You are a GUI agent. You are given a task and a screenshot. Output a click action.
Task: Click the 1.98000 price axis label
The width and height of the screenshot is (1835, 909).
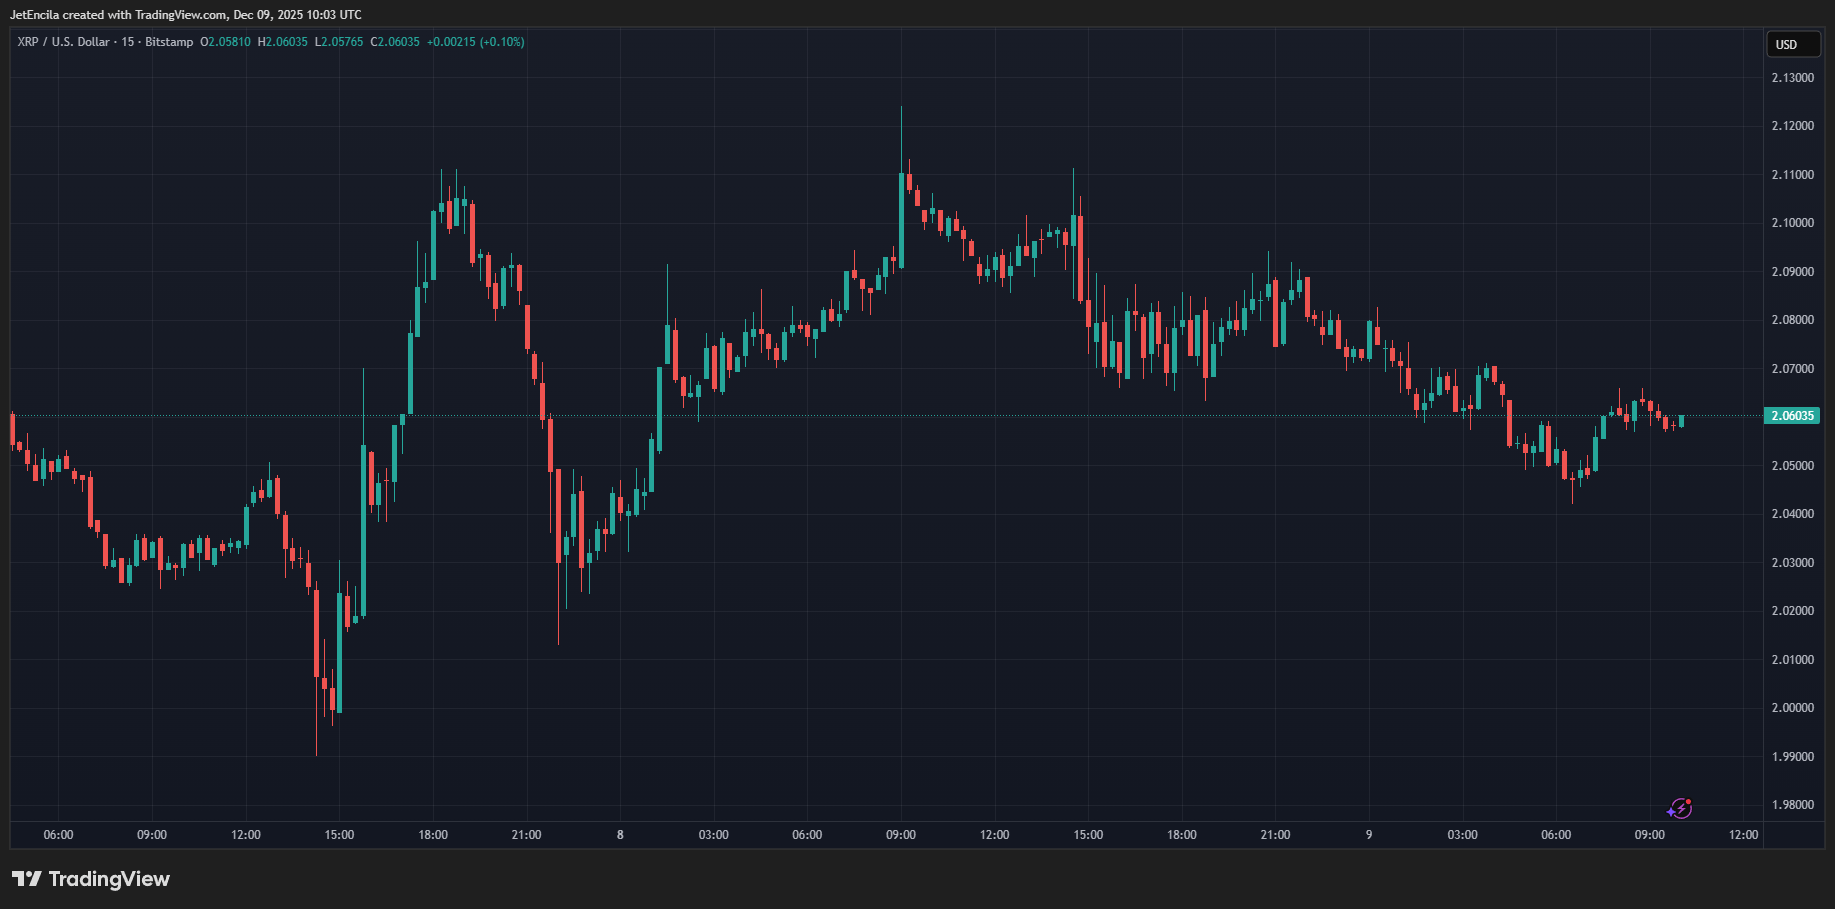pyautogui.click(x=1793, y=805)
